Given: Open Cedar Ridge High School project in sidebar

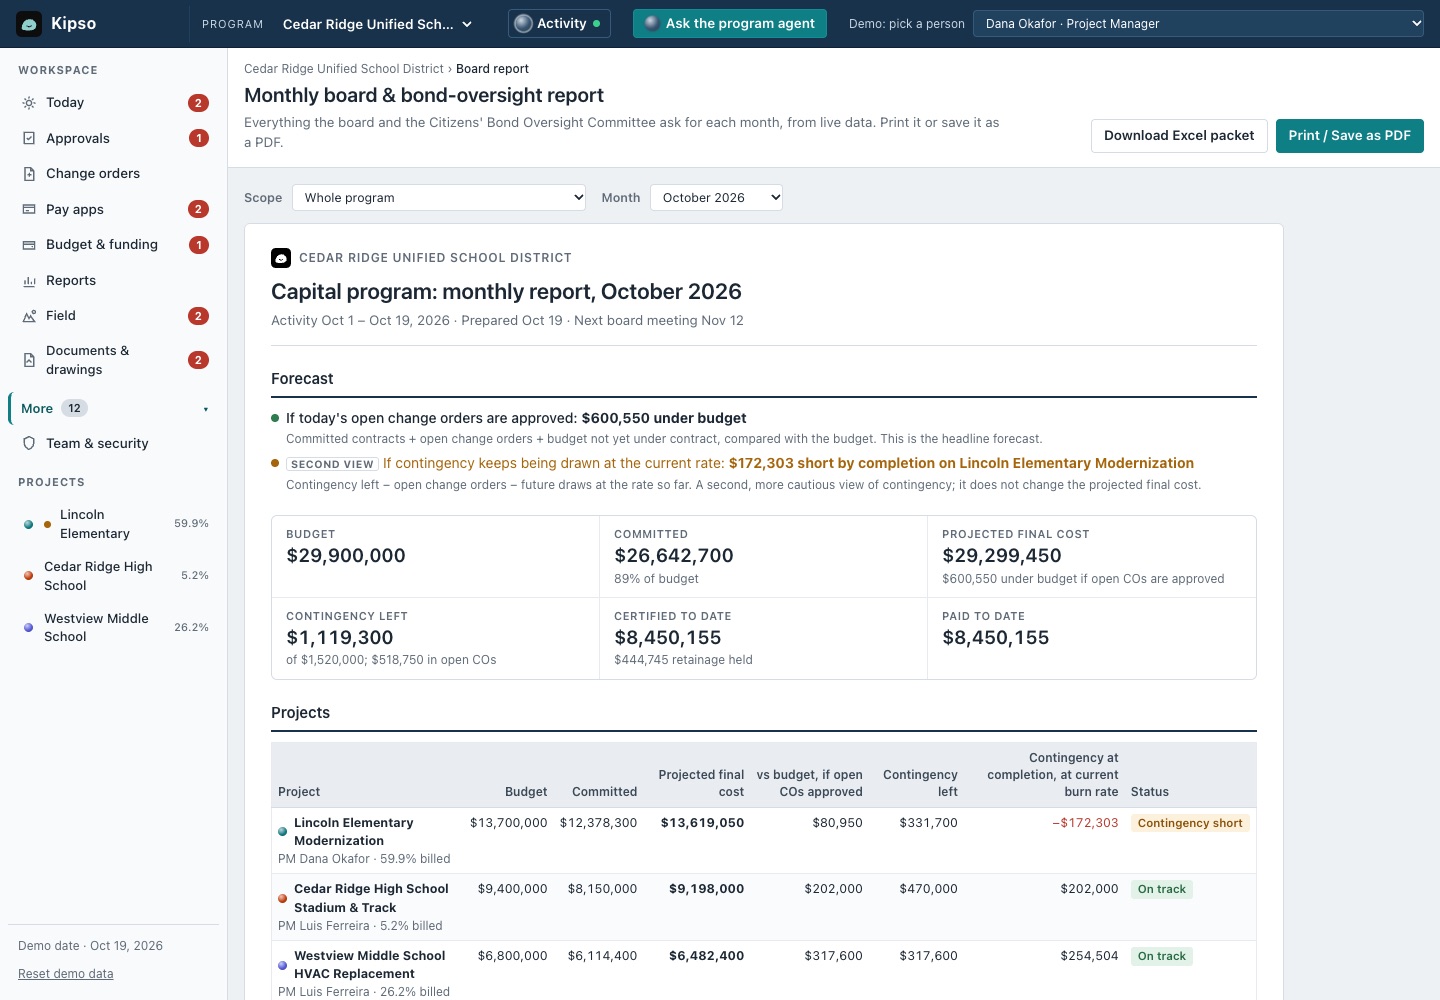Looking at the screenshot, I should coord(115,576).
